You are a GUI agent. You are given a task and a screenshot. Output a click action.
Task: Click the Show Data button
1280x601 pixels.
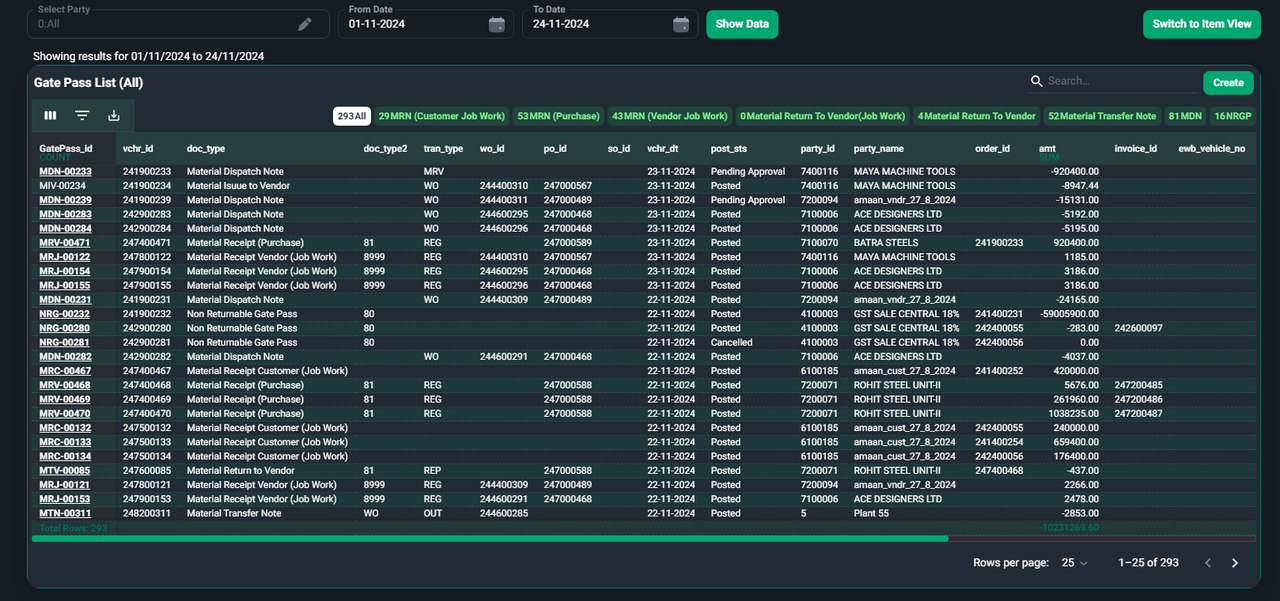coord(742,24)
